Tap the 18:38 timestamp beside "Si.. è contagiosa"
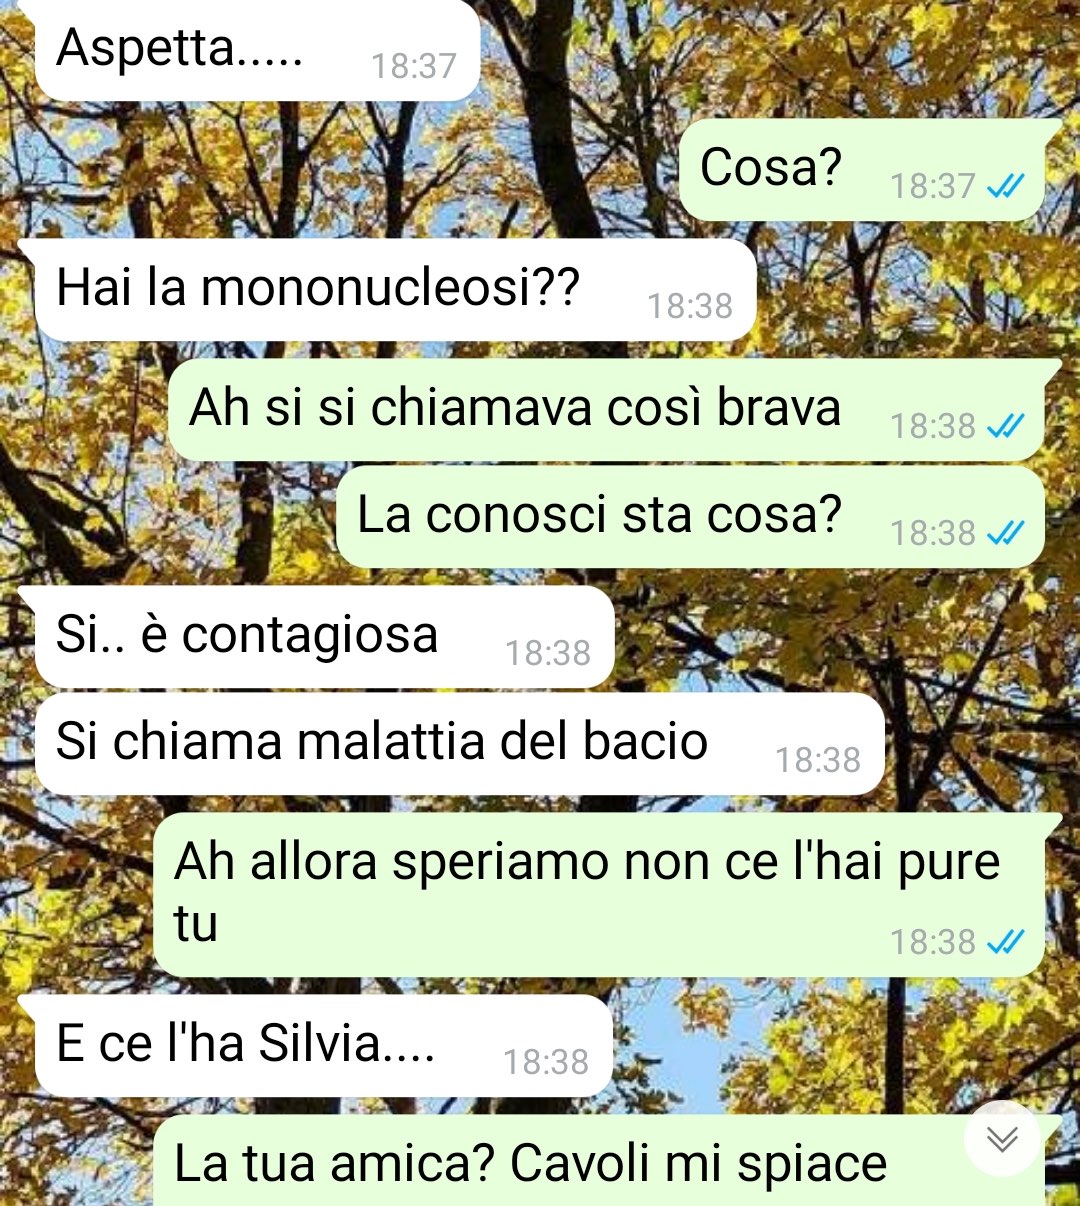 click(548, 653)
